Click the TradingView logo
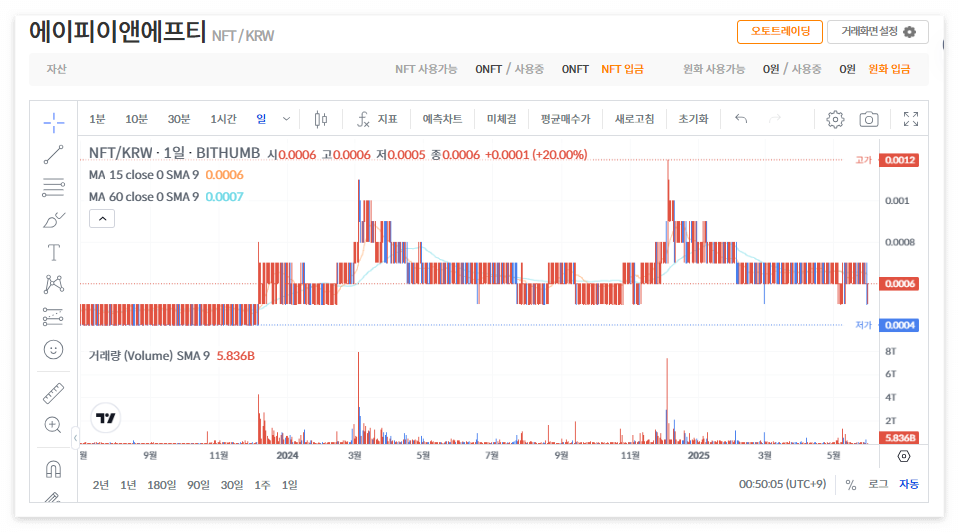Screen dimensions: 959x532 (x=106, y=418)
